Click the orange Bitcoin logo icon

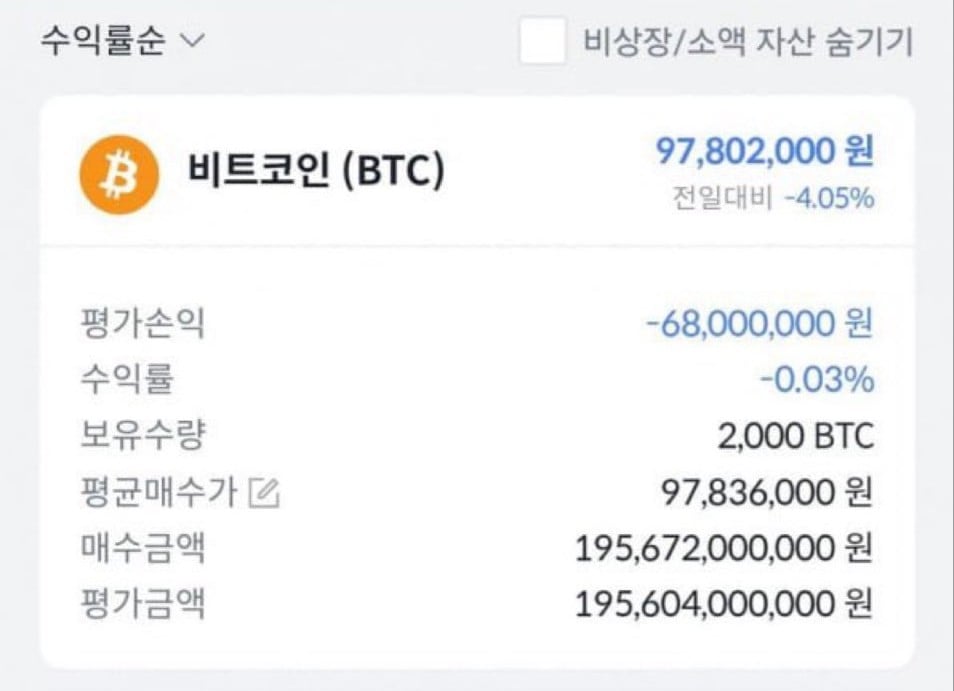point(119,174)
